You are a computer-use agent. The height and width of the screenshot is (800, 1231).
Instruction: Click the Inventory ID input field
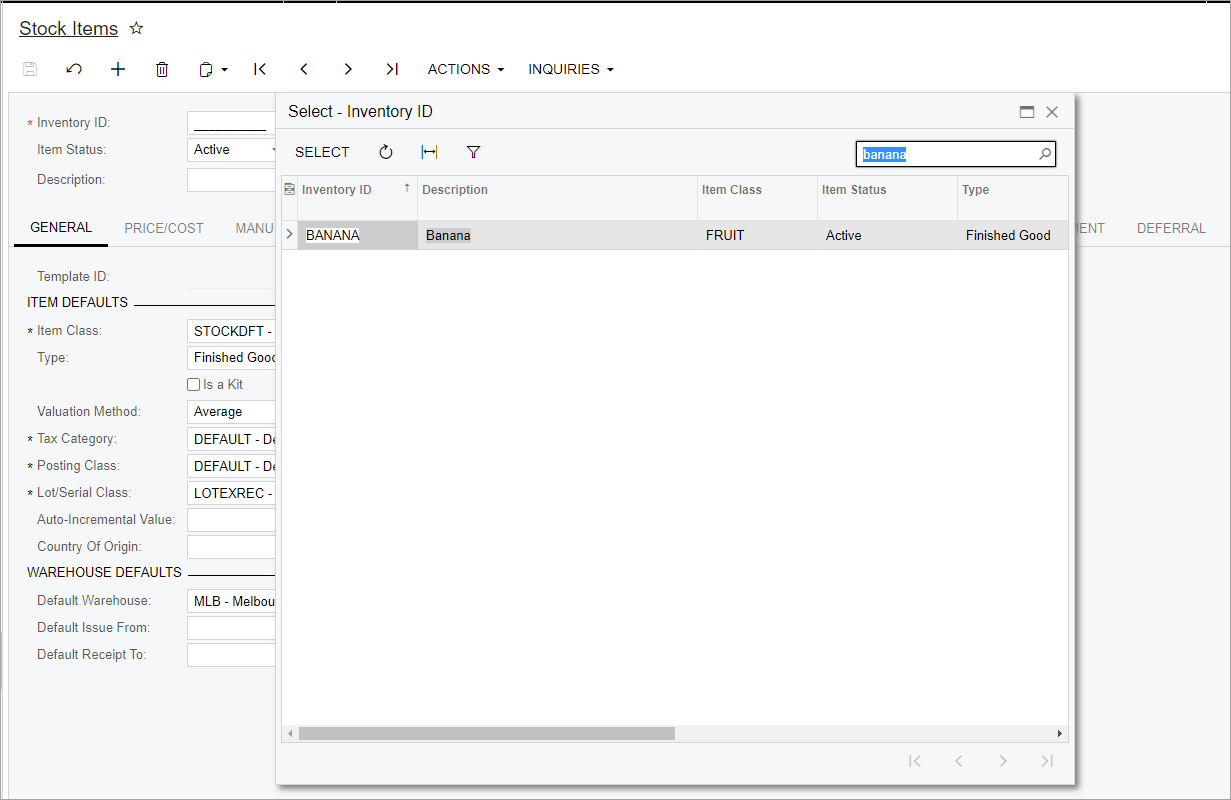pyautogui.click(x=231, y=123)
